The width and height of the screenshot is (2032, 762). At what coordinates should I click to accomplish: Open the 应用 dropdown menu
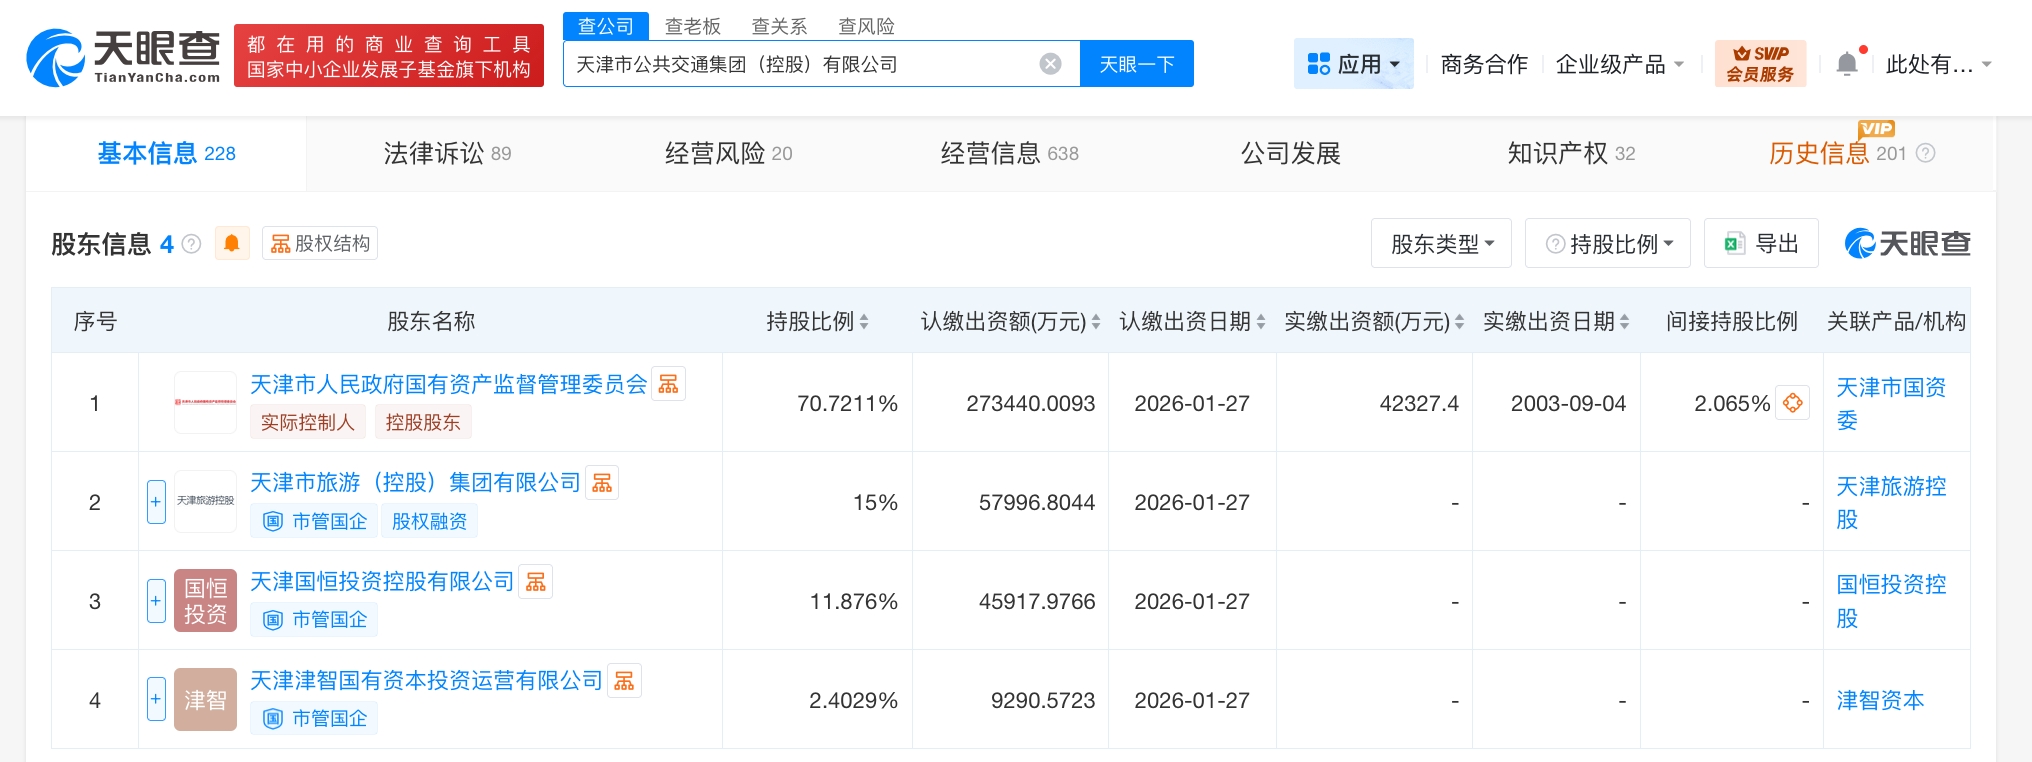pyautogui.click(x=1353, y=64)
